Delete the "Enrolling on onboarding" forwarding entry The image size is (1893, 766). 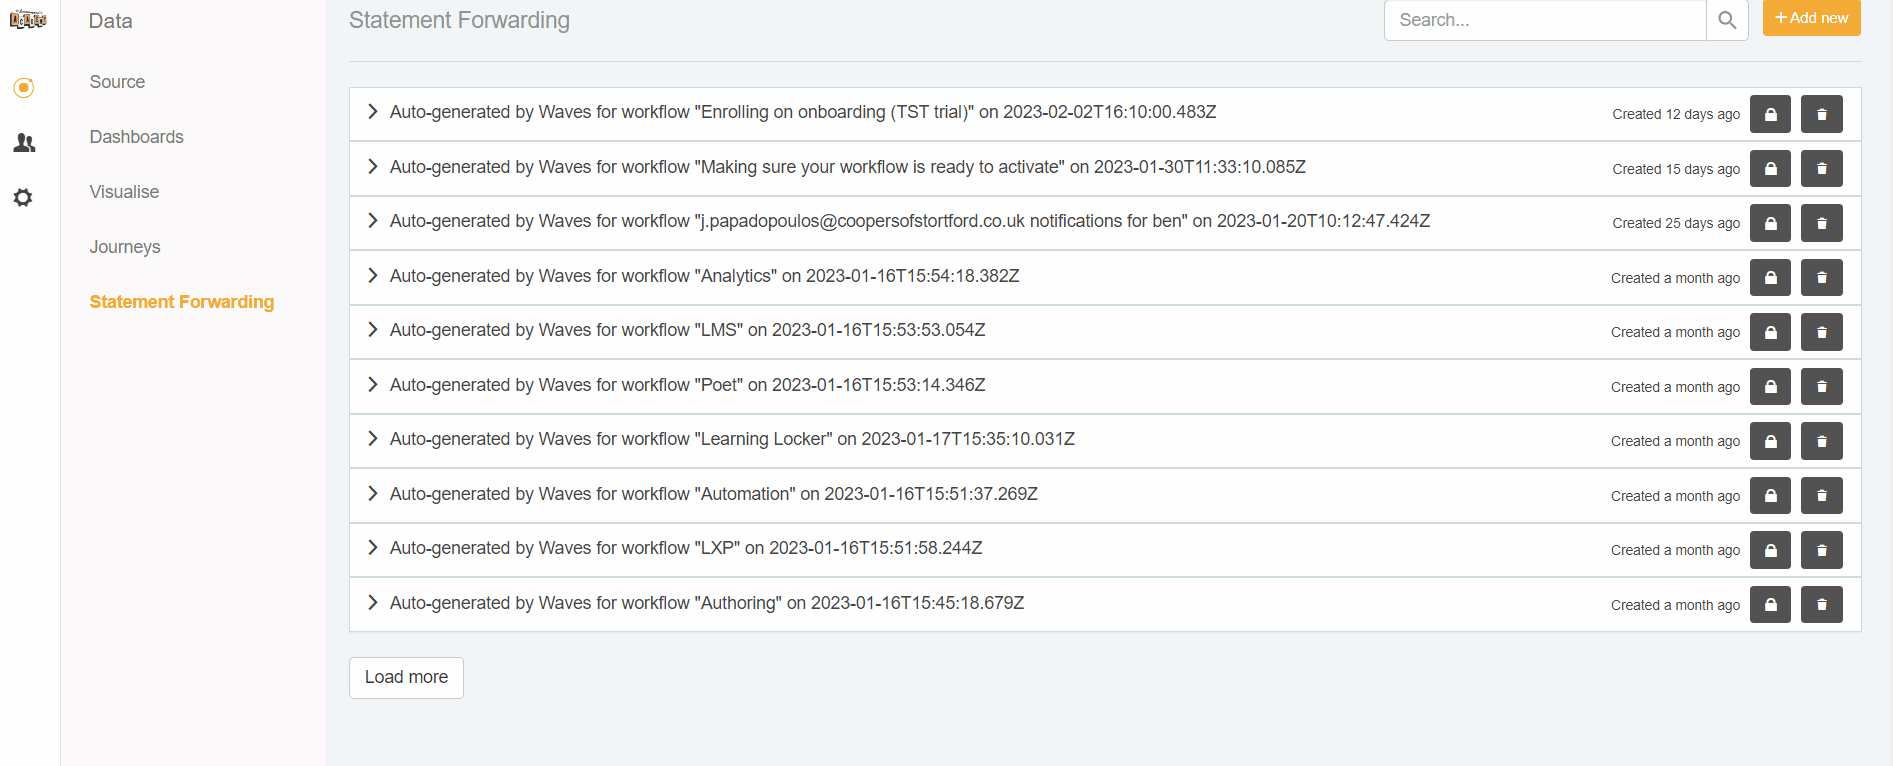tap(1821, 114)
